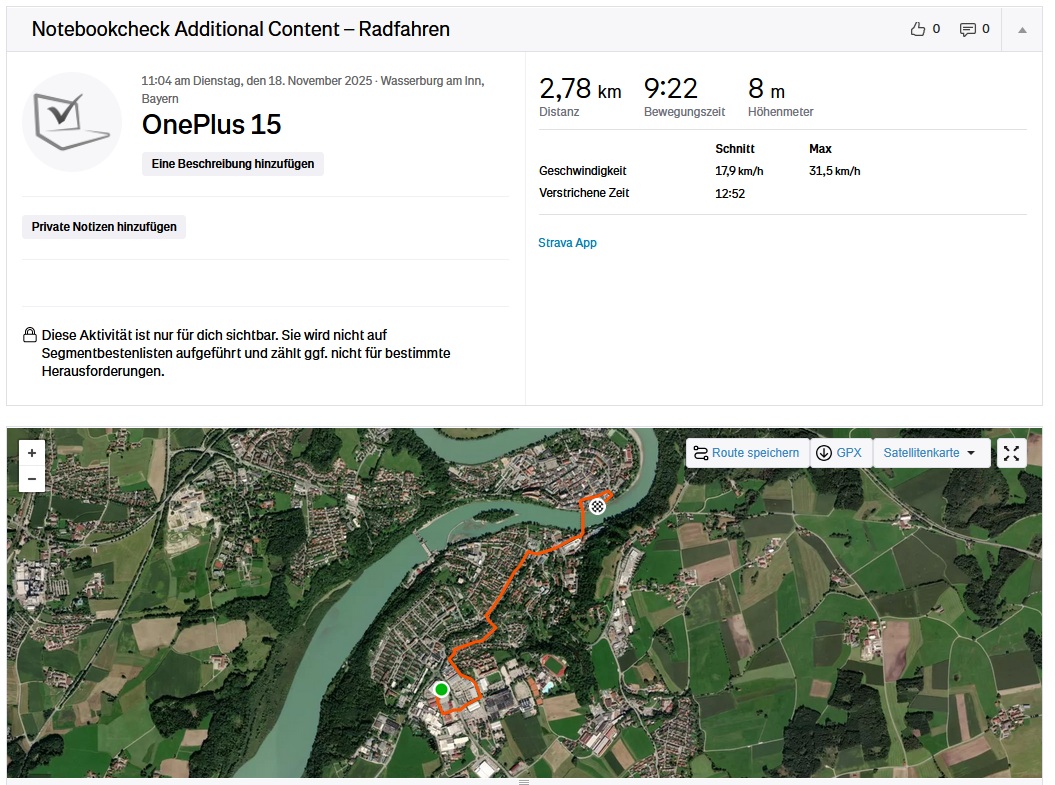The width and height of the screenshot is (1055, 785).
Task: Open comments via the speech bubble icon
Action: coord(967,29)
